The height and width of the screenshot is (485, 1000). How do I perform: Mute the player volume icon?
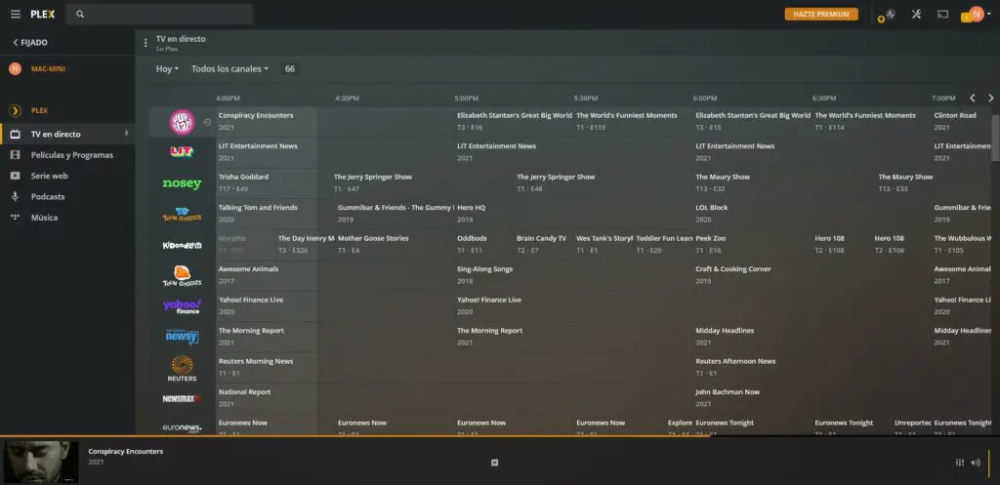[x=975, y=463]
